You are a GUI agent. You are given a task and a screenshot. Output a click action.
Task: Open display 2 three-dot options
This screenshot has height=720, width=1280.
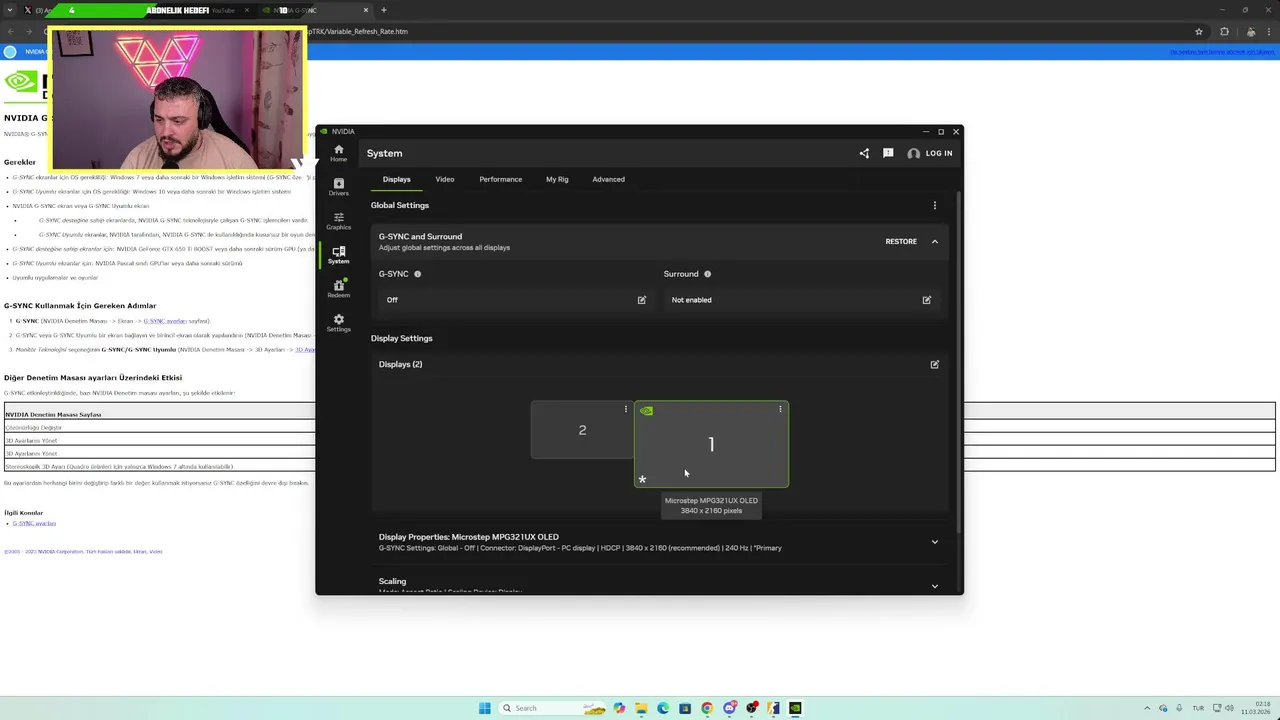pyautogui.click(x=626, y=409)
